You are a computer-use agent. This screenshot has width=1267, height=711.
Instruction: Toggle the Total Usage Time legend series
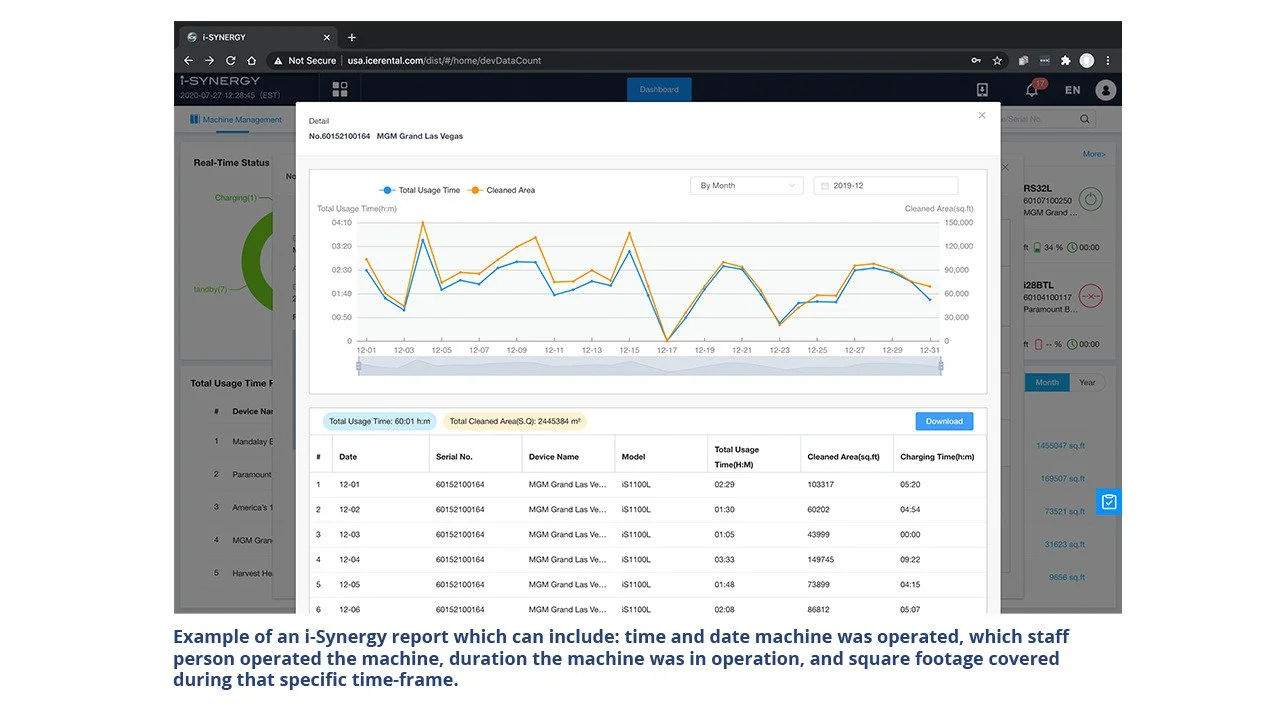pyautogui.click(x=420, y=190)
